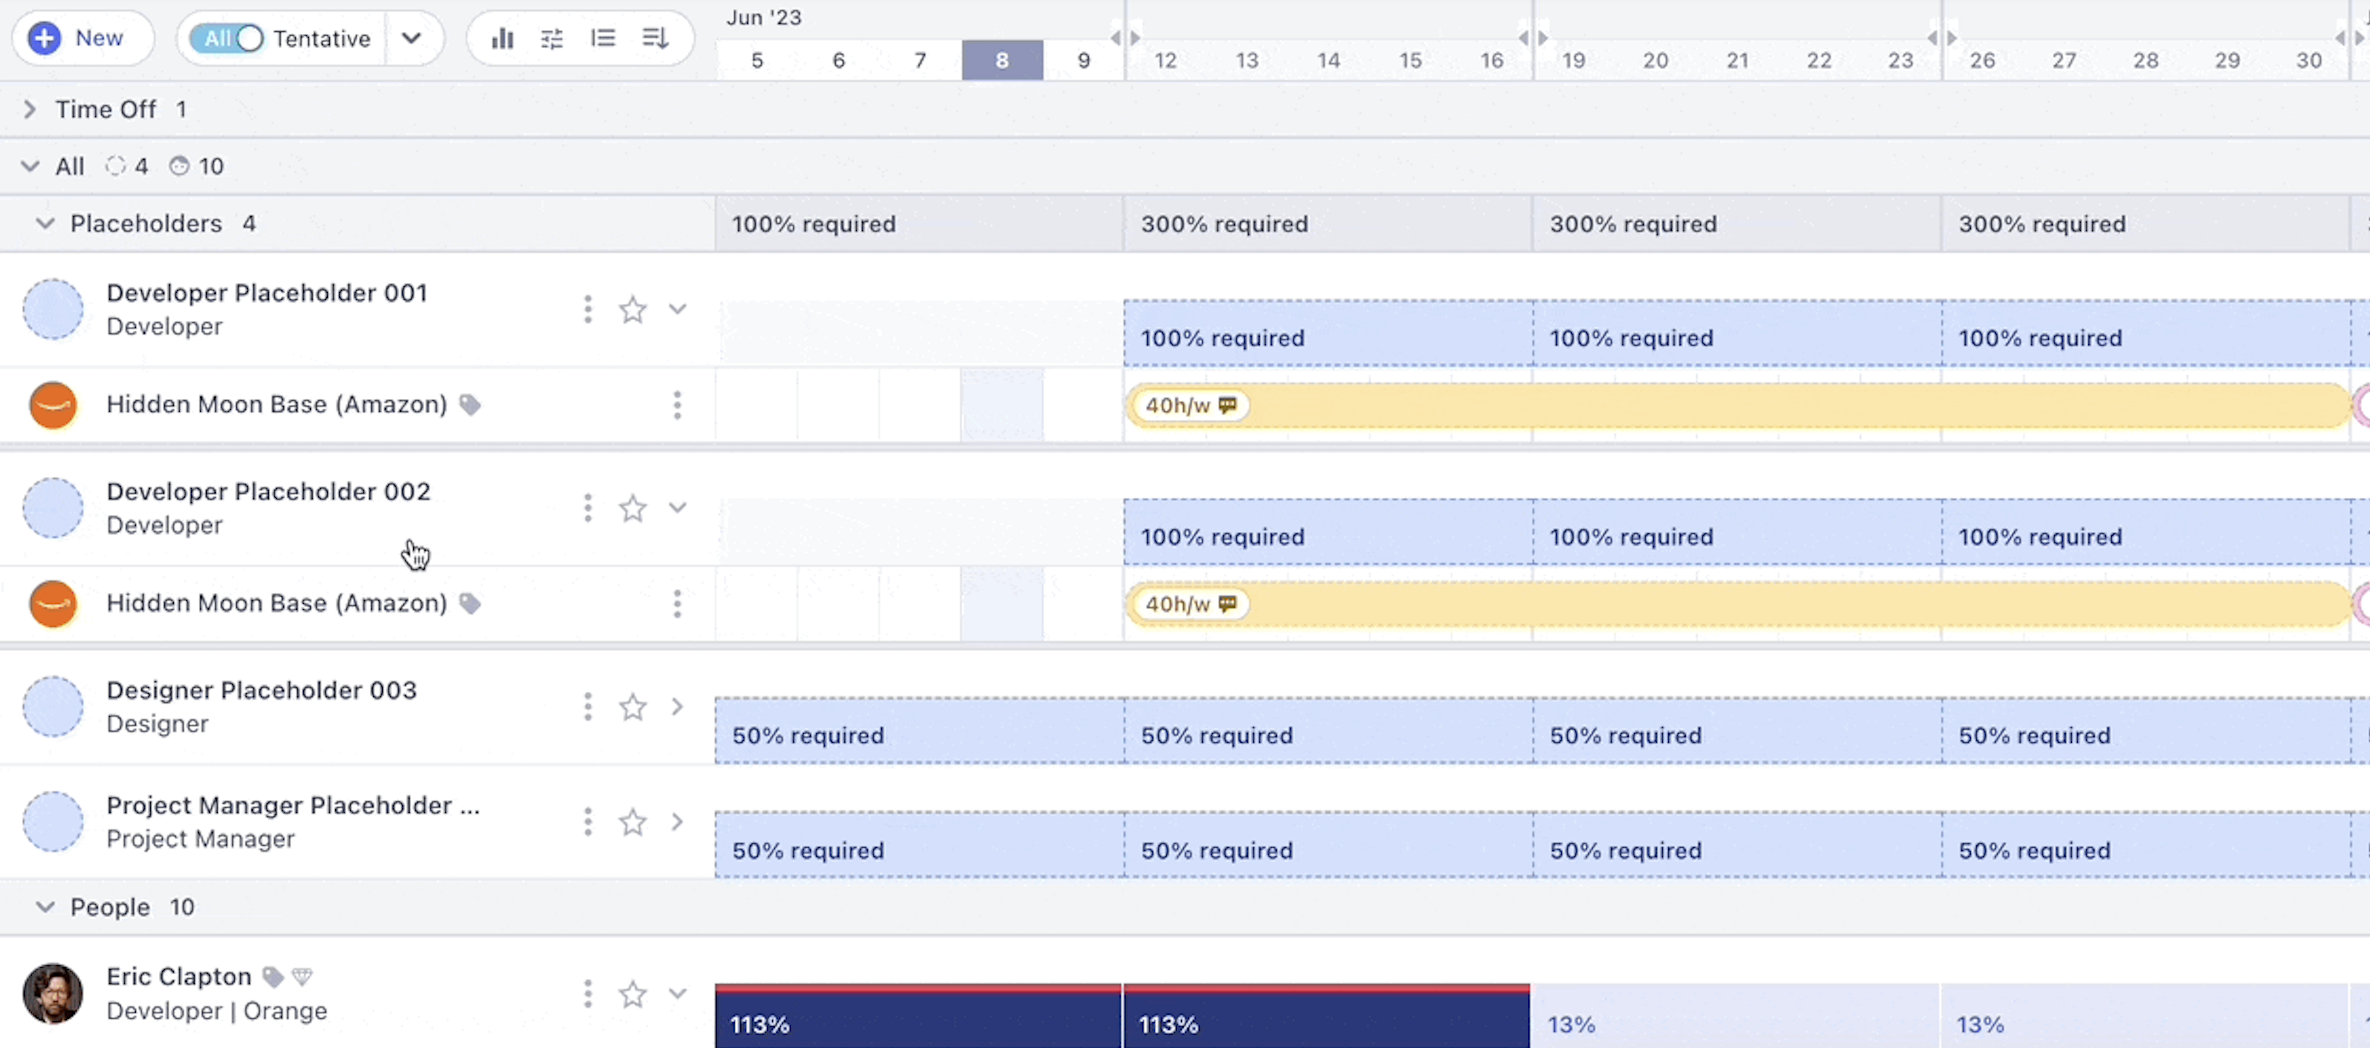Star Designer Placeholder 003
The image size is (2370, 1048).
(x=633, y=708)
